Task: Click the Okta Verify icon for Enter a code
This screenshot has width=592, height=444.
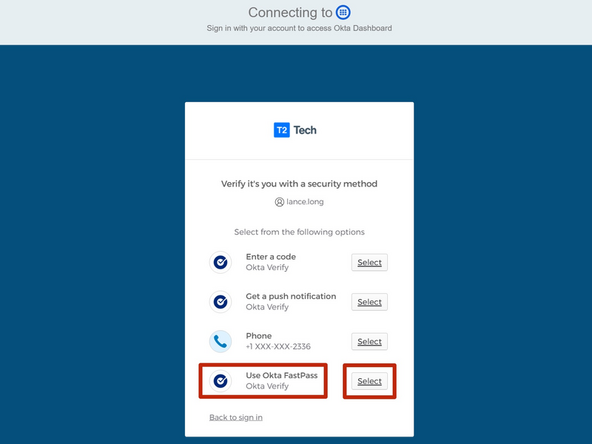Action: coord(220,262)
